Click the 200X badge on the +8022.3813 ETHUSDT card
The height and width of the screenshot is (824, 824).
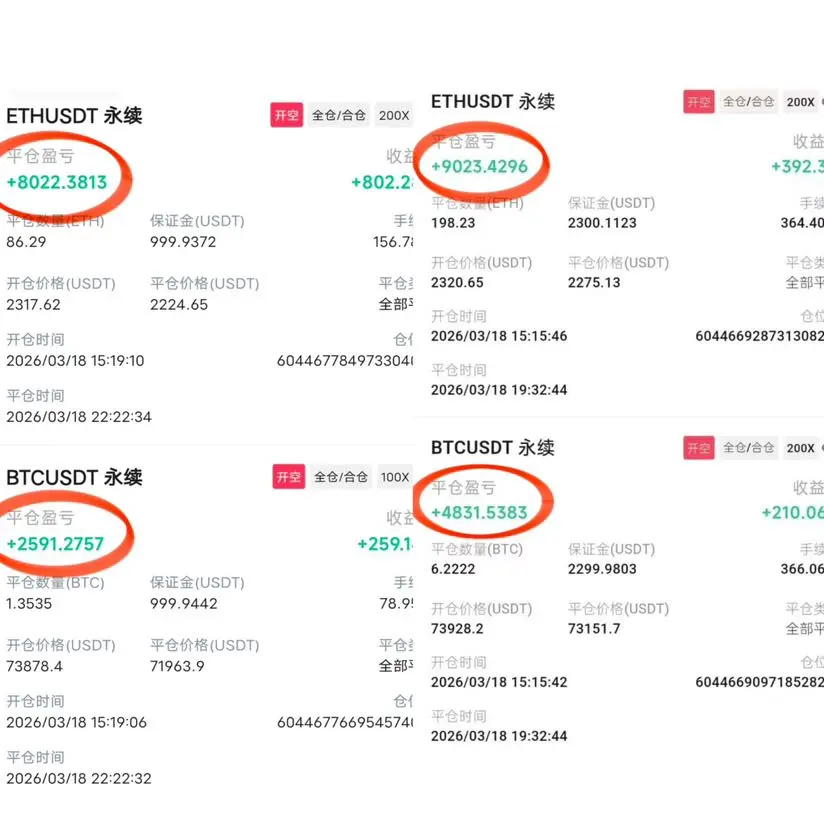[x=394, y=115]
